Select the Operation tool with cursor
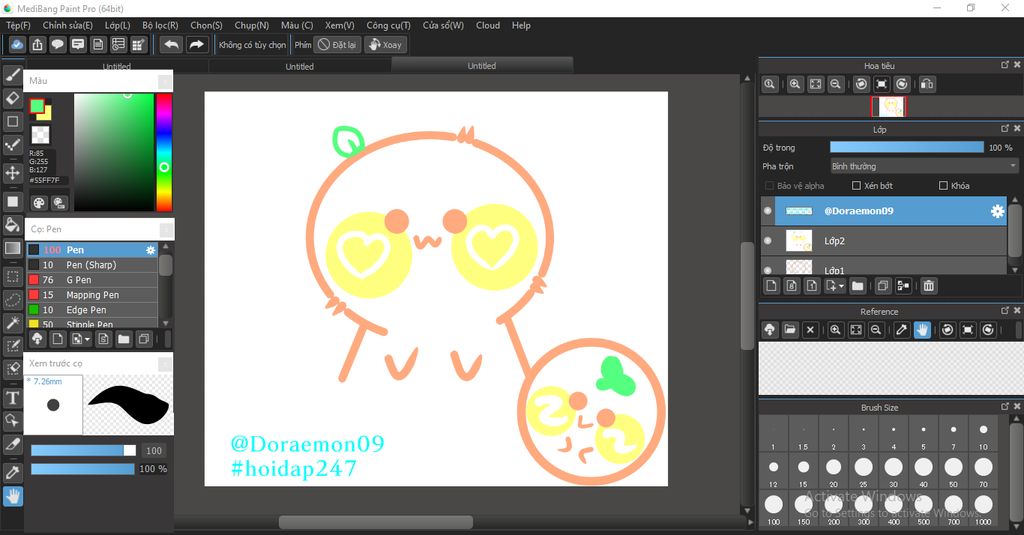The height and width of the screenshot is (535, 1024). point(12,420)
